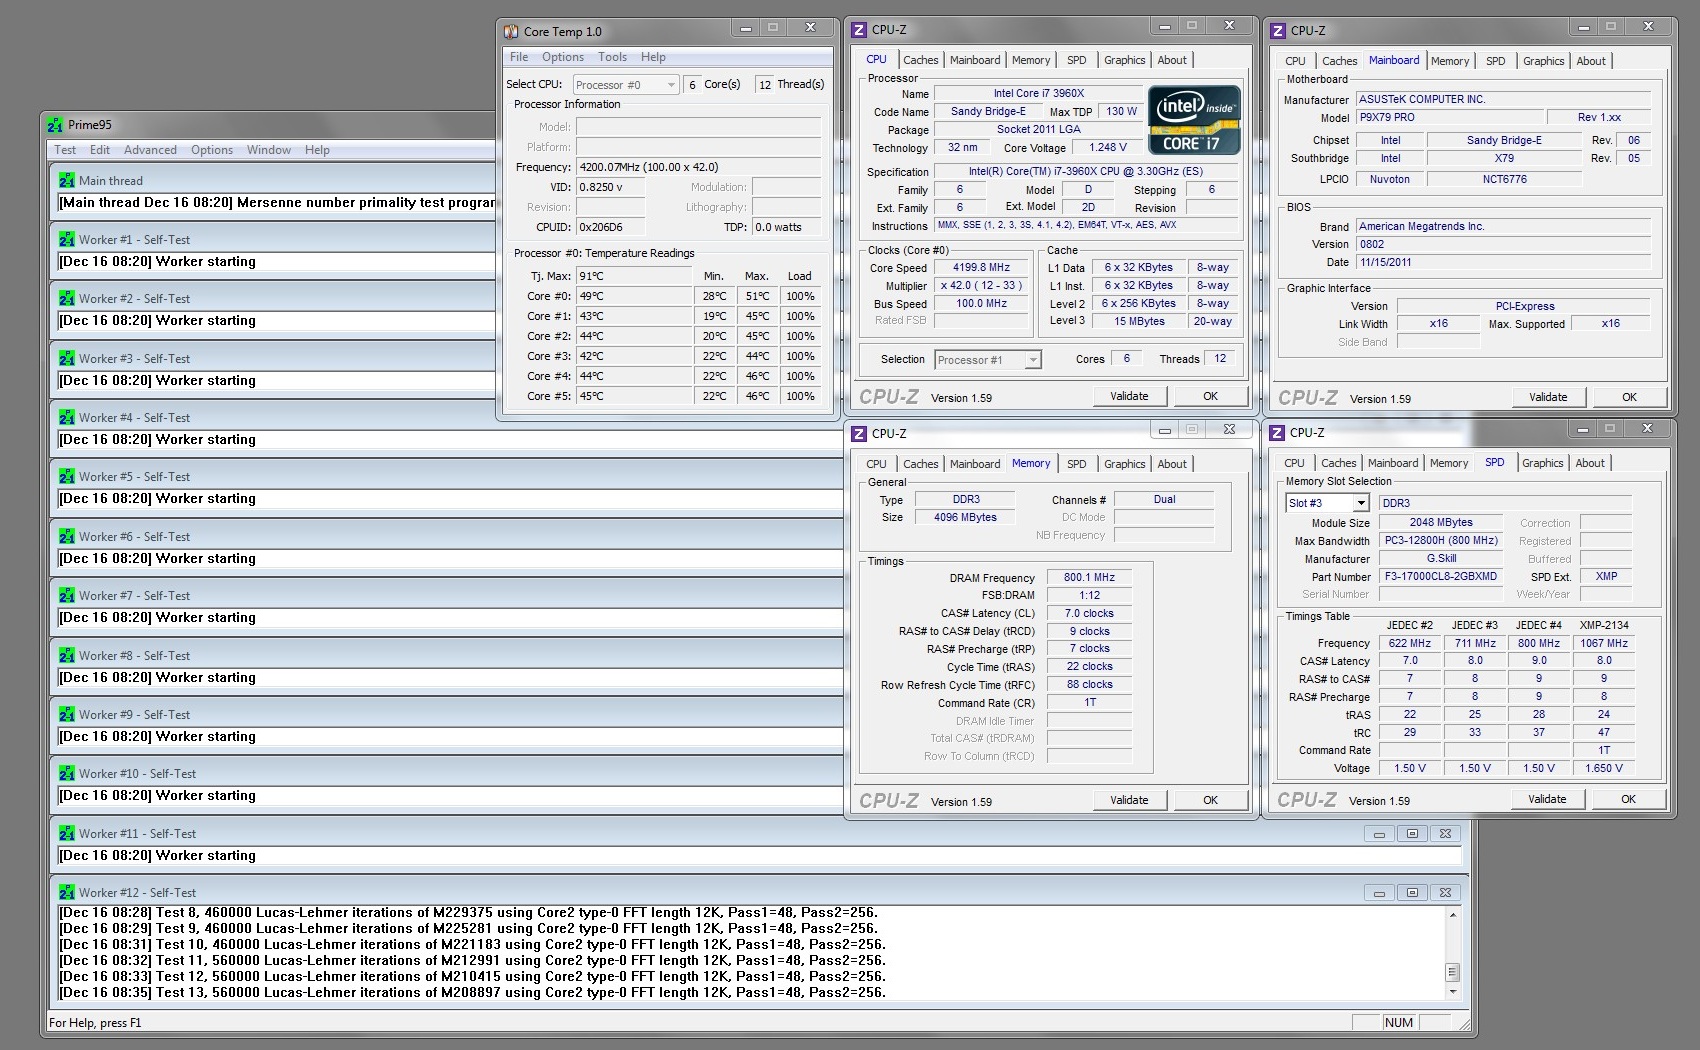Close the Worker #11 child window
The width and height of the screenshot is (1700, 1050).
(x=1445, y=834)
